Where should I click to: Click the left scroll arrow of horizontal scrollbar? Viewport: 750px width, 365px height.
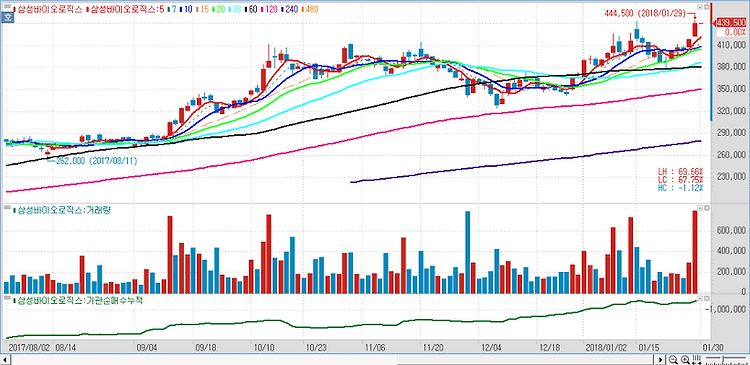pyautogui.click(x=5, y=360)
